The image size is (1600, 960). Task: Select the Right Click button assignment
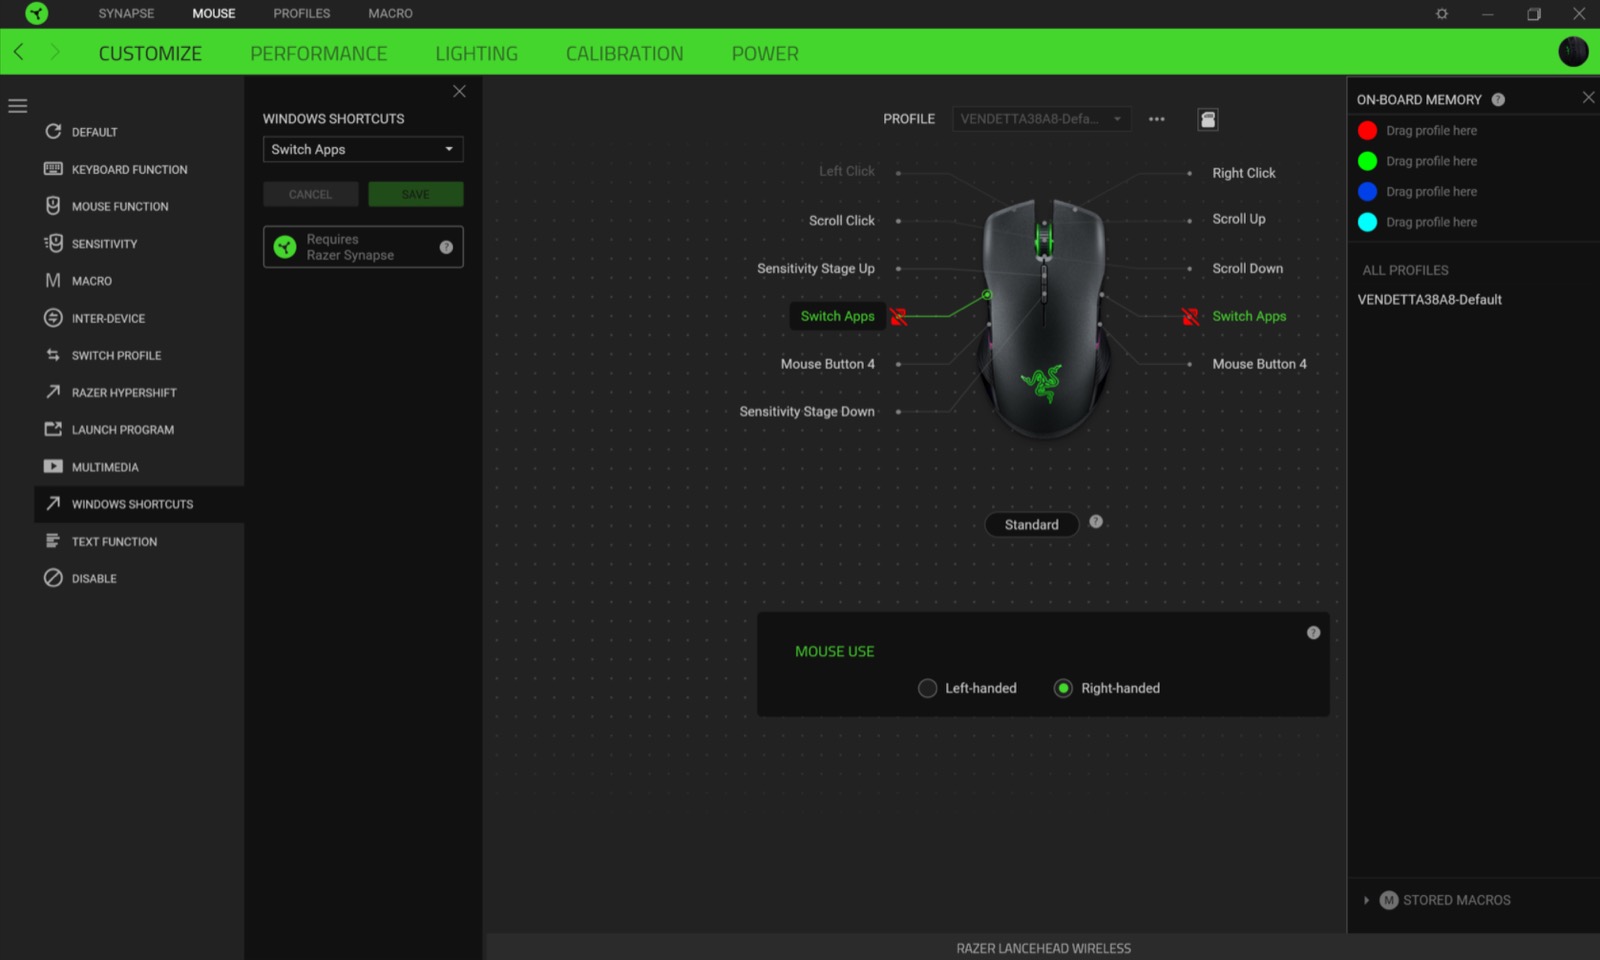pyautogui.click(x=1244, y=173)
